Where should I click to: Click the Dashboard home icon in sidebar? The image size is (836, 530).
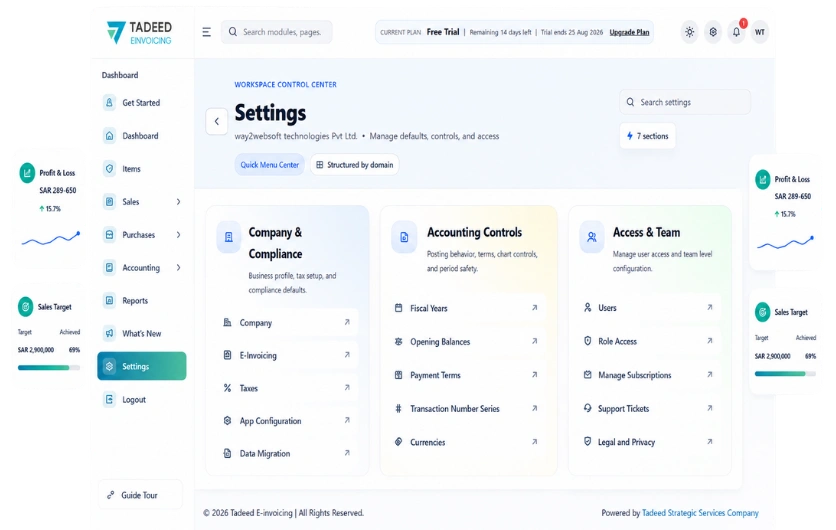tap(109, 135)
